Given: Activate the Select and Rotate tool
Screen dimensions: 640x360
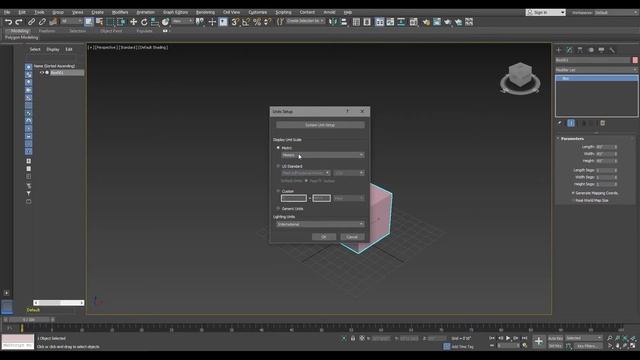Looking at the screenshot, I should point(144,22).
